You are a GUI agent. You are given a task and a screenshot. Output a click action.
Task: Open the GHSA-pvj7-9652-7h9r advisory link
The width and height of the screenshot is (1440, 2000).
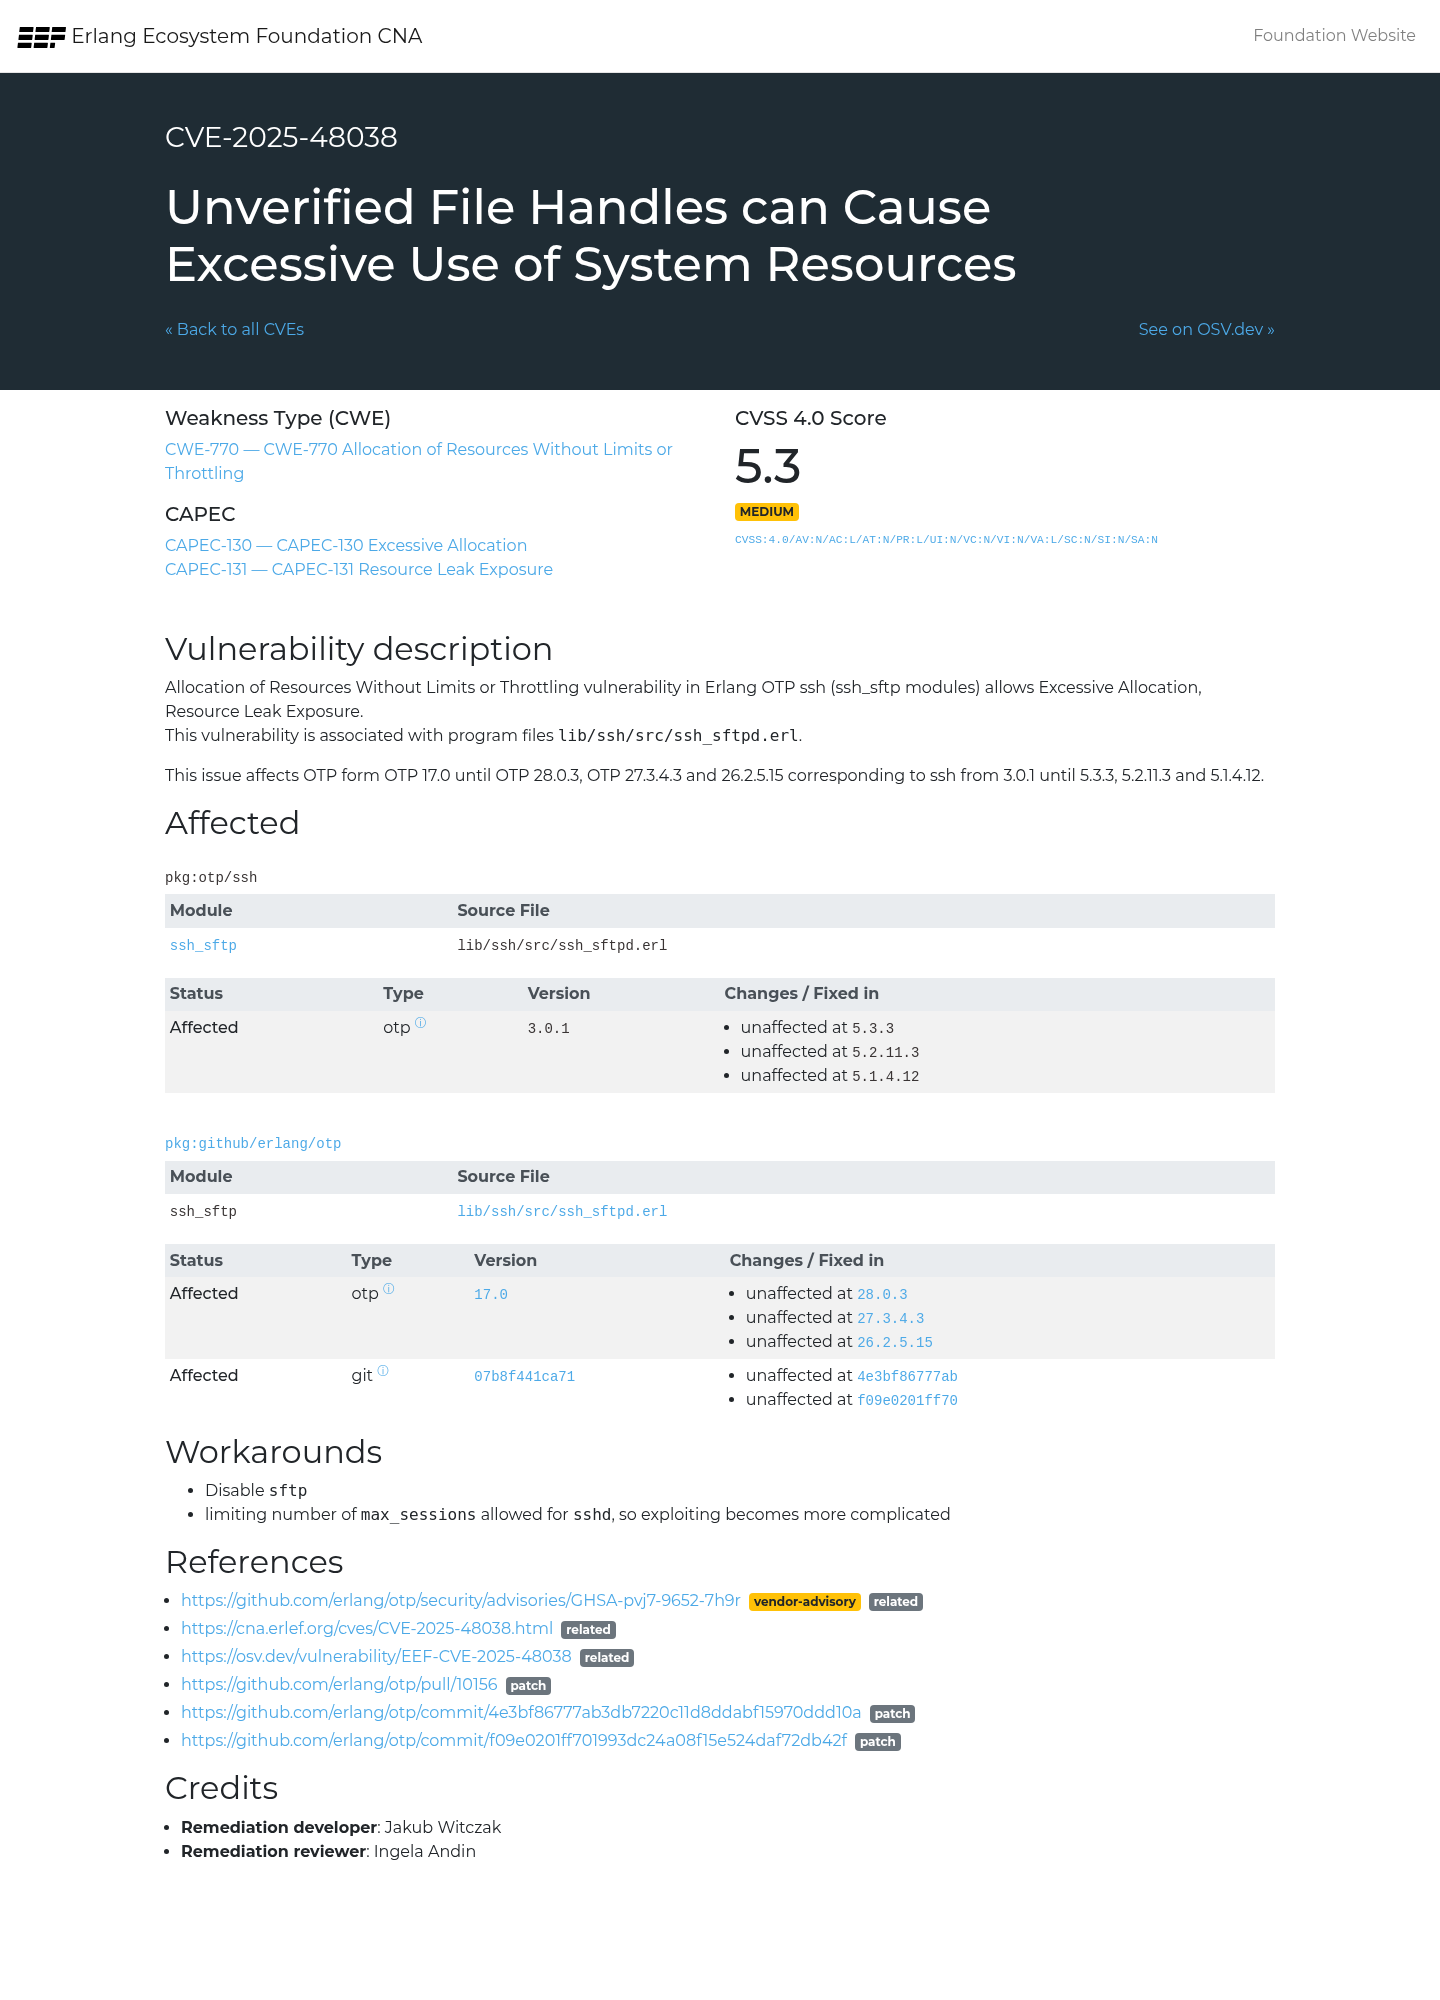click(x=461, y=1600)
